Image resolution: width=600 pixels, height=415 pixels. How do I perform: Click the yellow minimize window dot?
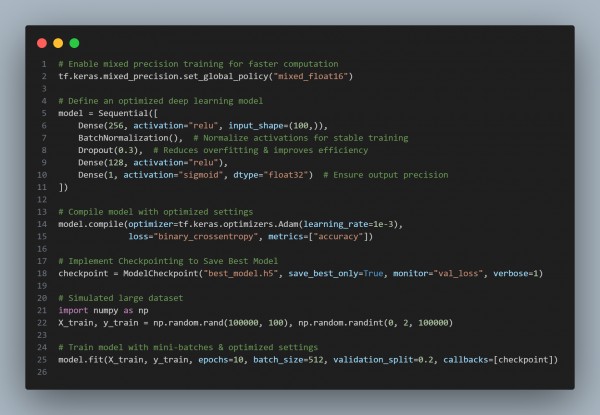click(58, 43)
